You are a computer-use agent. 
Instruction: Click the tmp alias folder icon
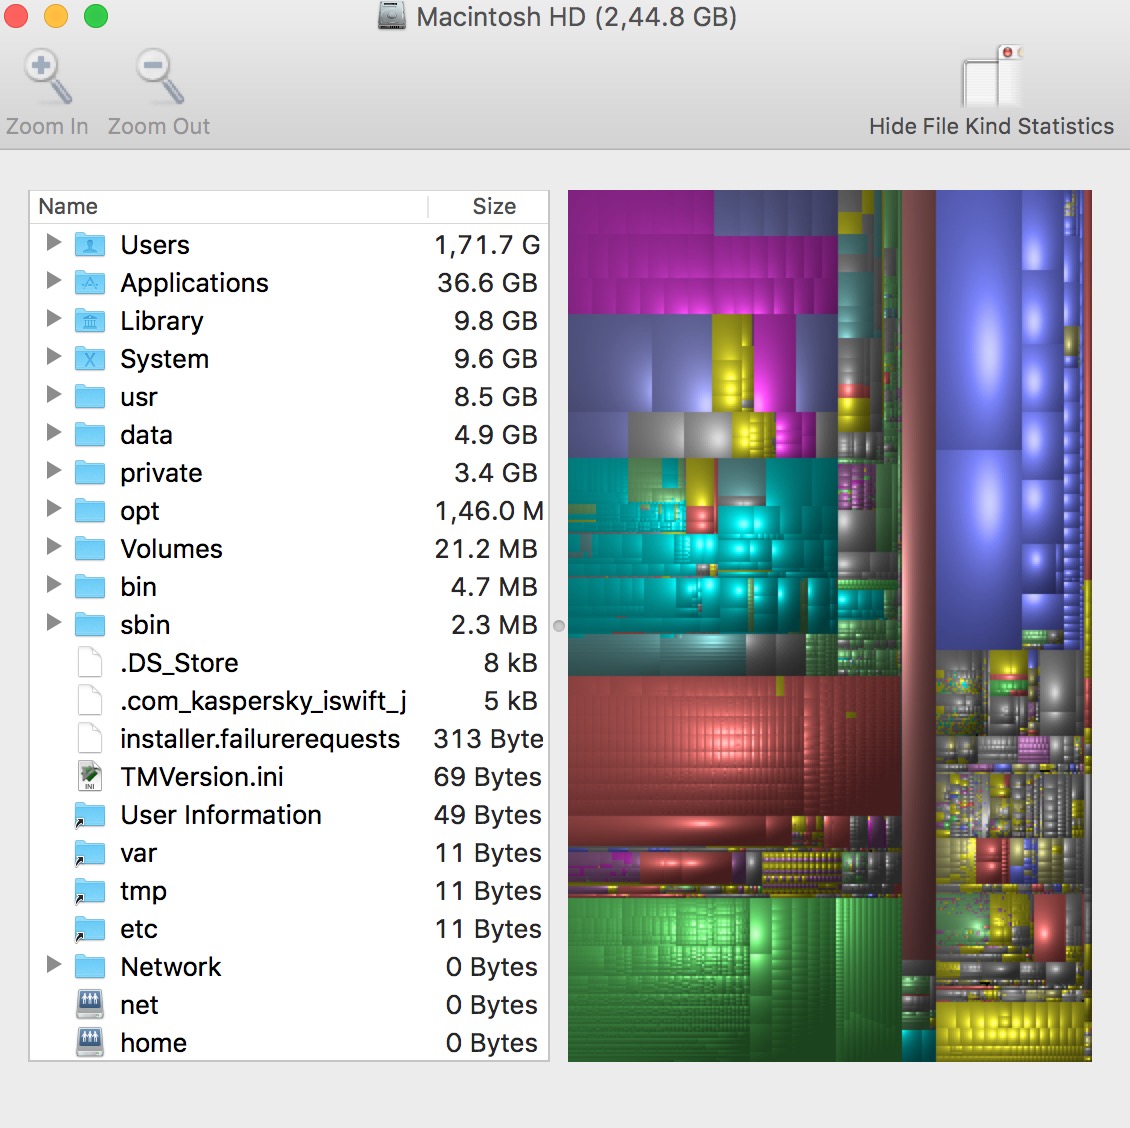pos(90,891)
